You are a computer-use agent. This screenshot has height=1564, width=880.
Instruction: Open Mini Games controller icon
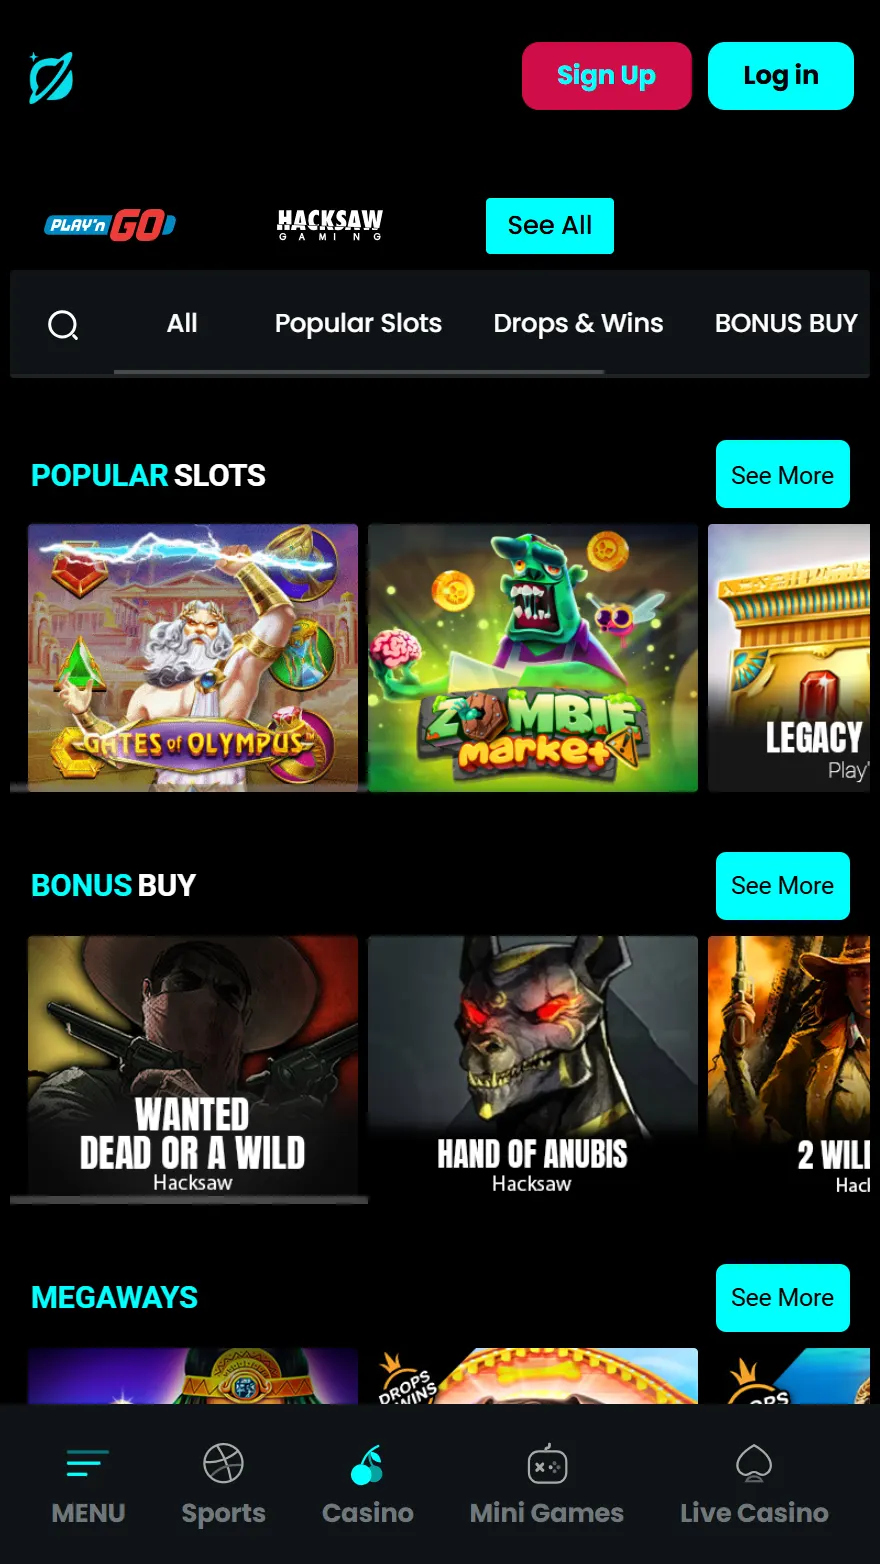(x=547, y=1465)
